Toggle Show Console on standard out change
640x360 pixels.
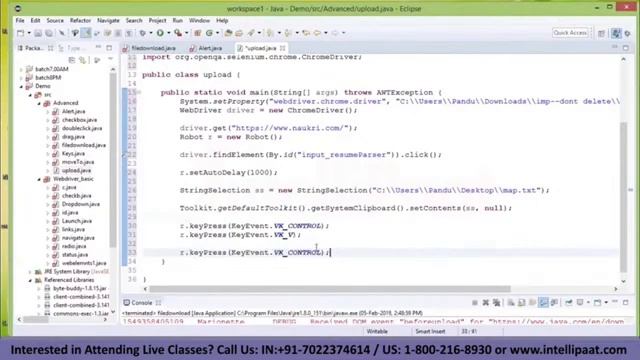point(543,302)
